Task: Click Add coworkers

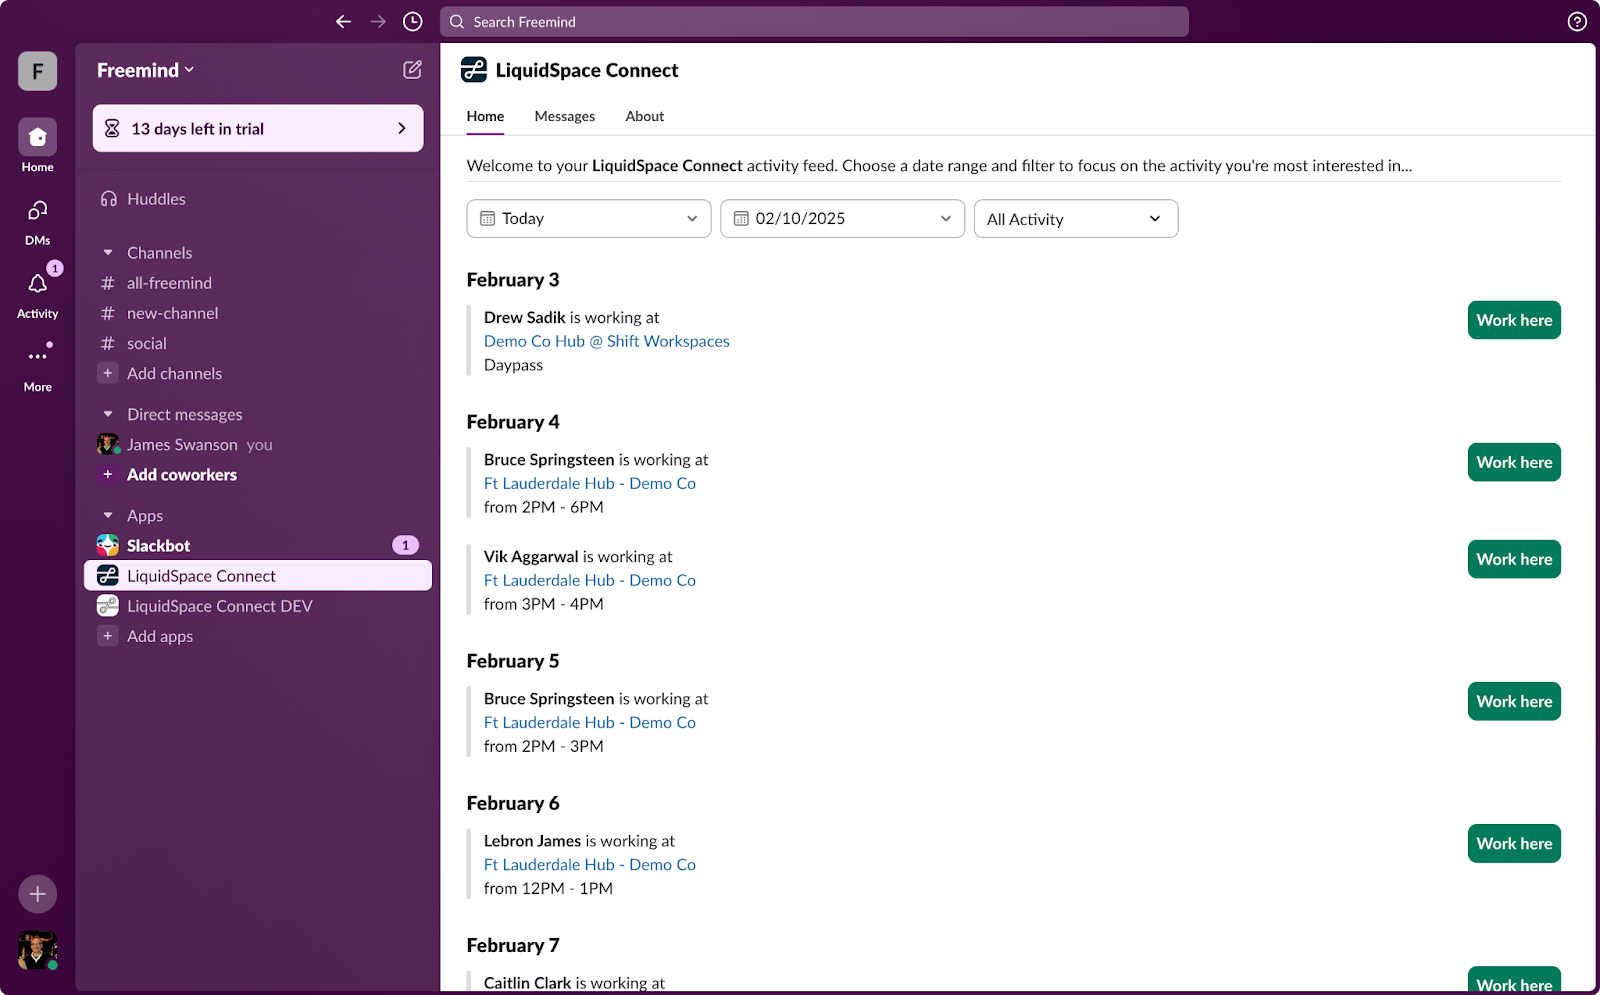Action: pyautogui.click(x=258, y=475)
